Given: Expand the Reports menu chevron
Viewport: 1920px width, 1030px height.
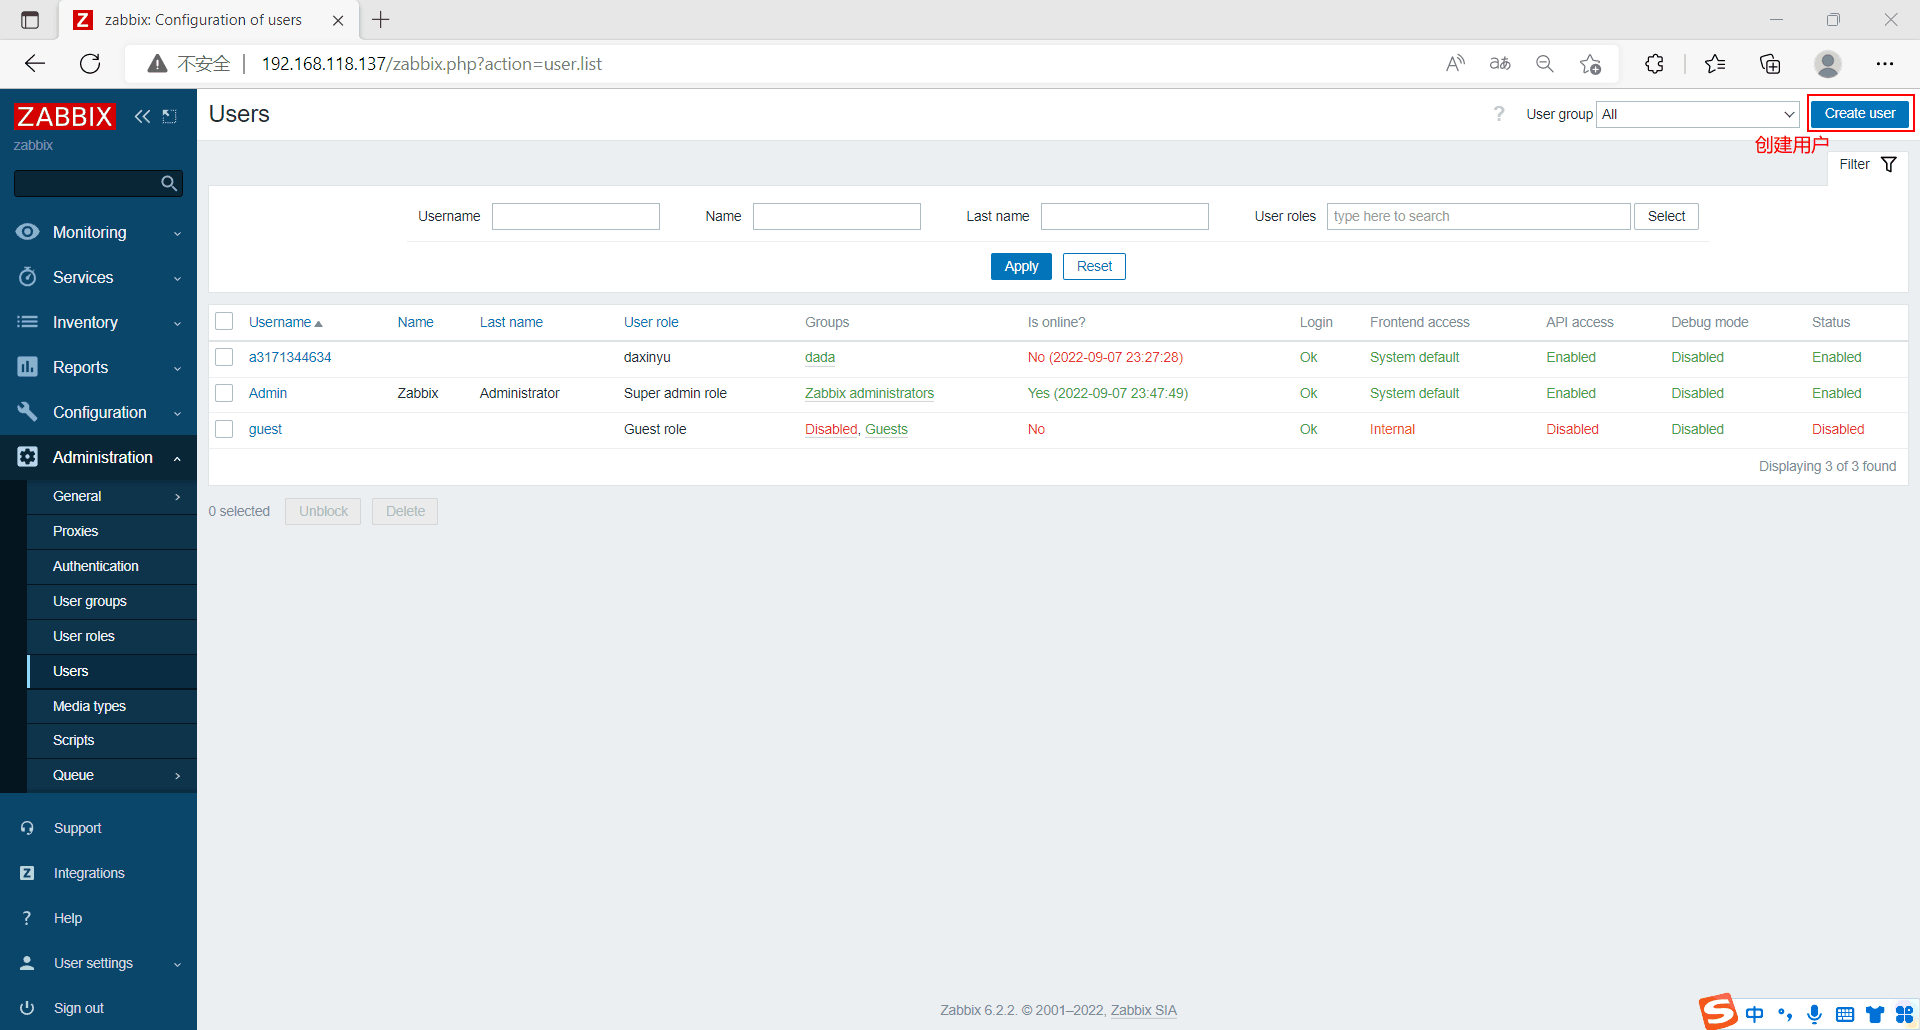Looking at the screenshot, I should tap(177, 368).
